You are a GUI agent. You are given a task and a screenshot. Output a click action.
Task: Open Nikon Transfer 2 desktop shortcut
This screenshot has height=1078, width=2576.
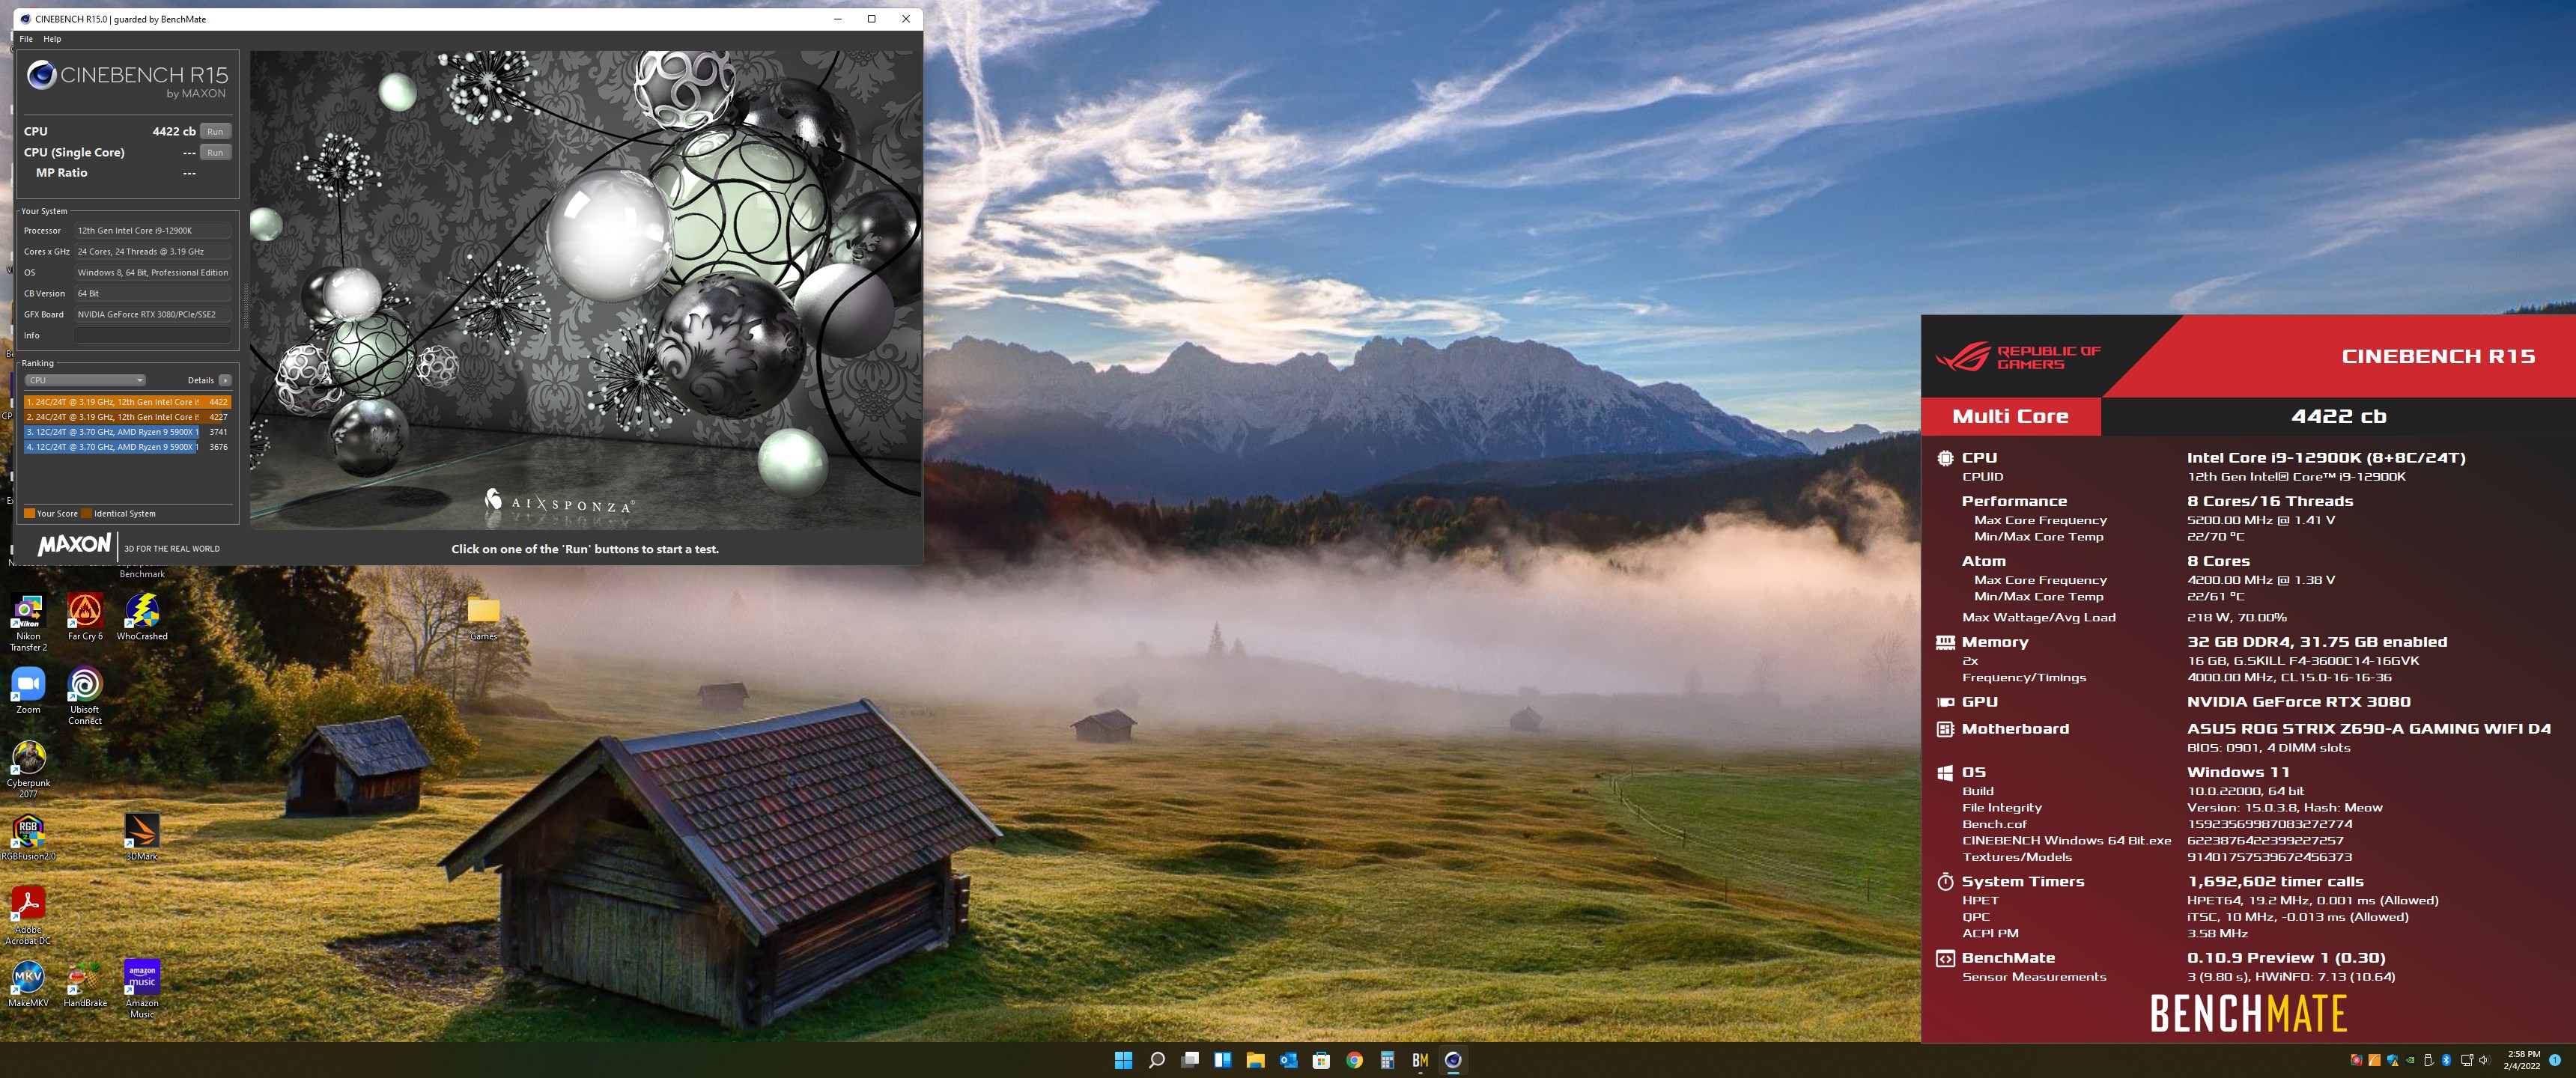point(28,622)
